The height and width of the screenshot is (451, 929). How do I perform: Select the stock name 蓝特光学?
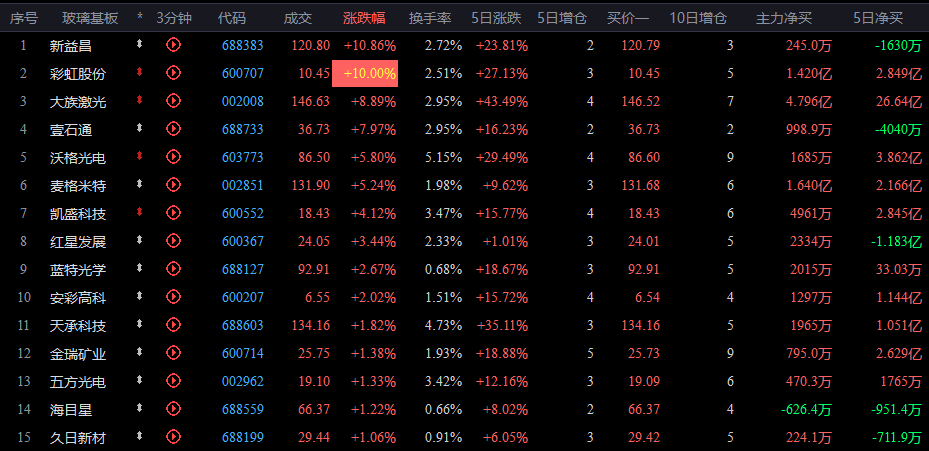78,270
